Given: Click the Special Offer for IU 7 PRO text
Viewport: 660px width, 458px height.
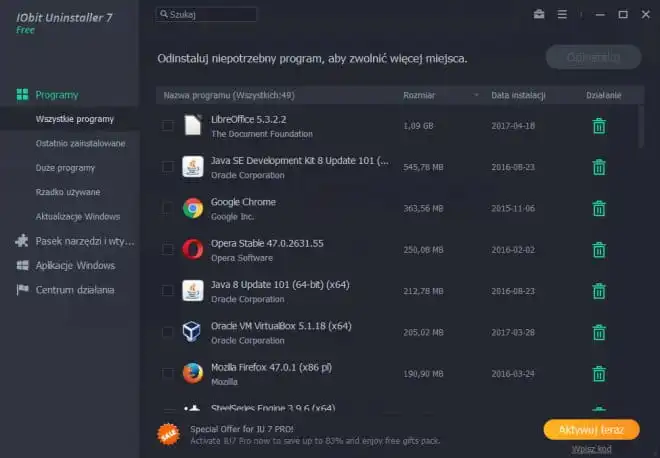Looking at the screenshot, I should pyautogui.click(x=242, y=429).
